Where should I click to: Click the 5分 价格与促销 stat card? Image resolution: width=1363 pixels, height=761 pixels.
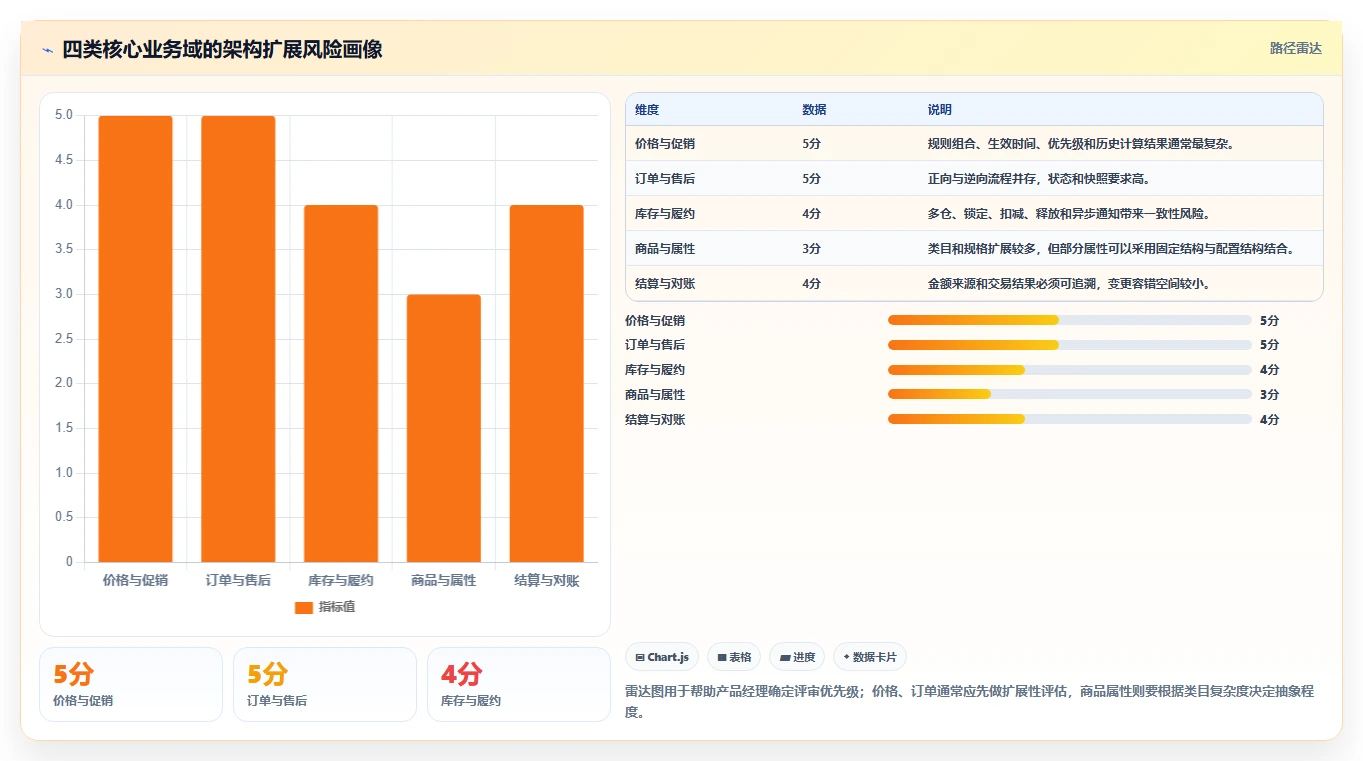131,684
